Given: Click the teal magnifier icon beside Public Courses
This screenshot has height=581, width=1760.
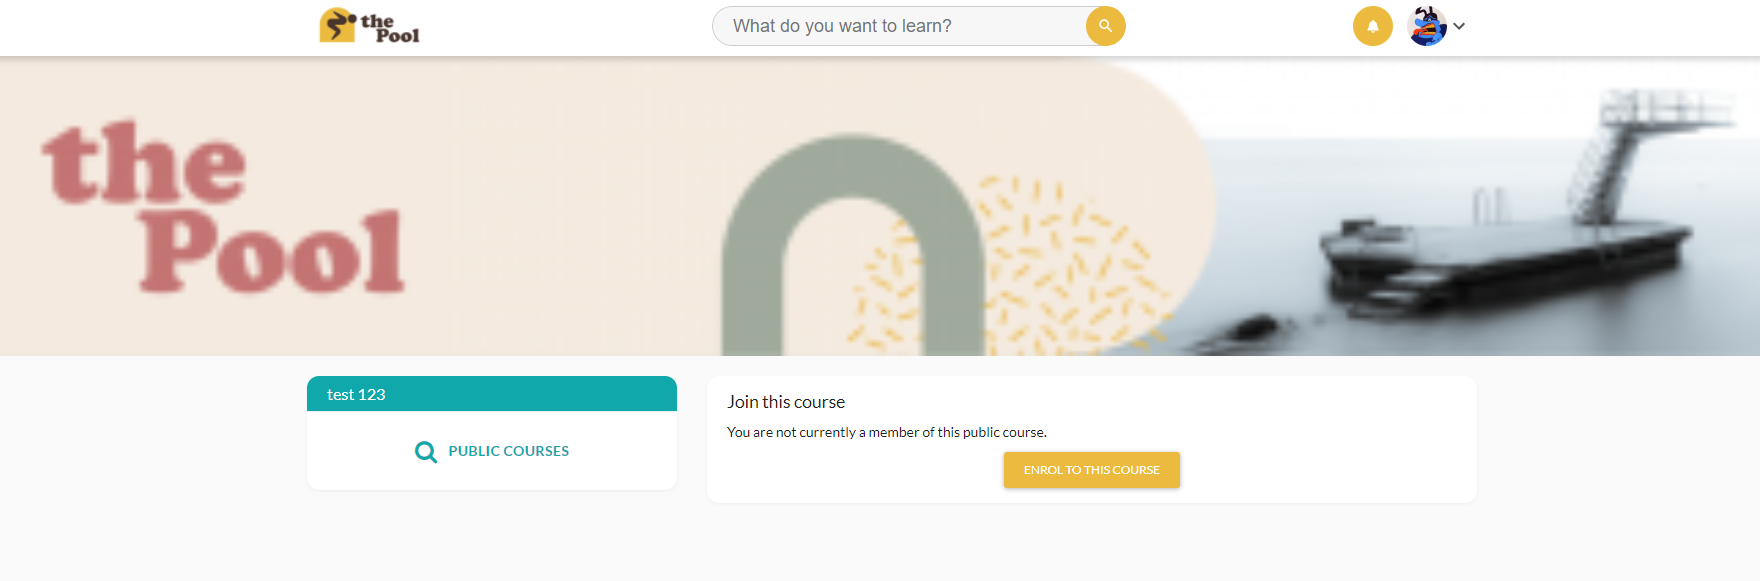Looking at the screenshot, I should coord(426,452).
